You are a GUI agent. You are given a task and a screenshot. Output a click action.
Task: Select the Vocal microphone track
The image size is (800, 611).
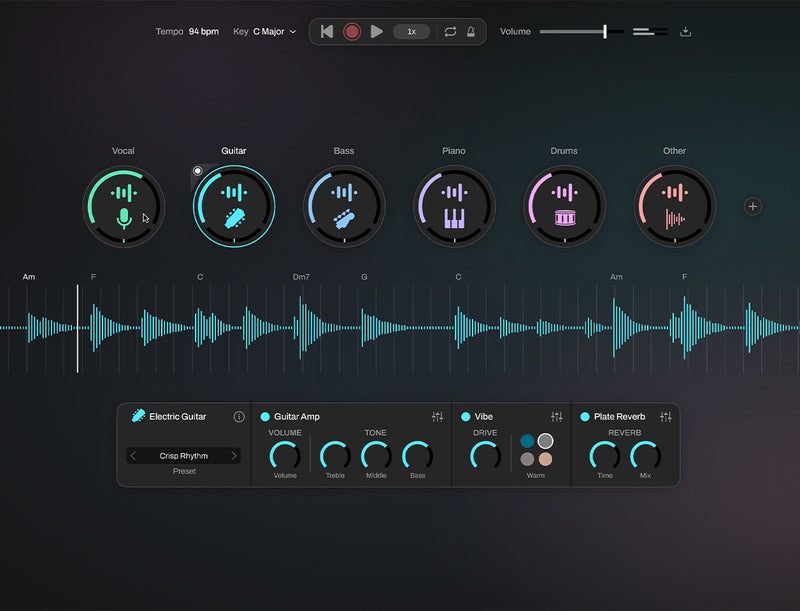[123, 206]
